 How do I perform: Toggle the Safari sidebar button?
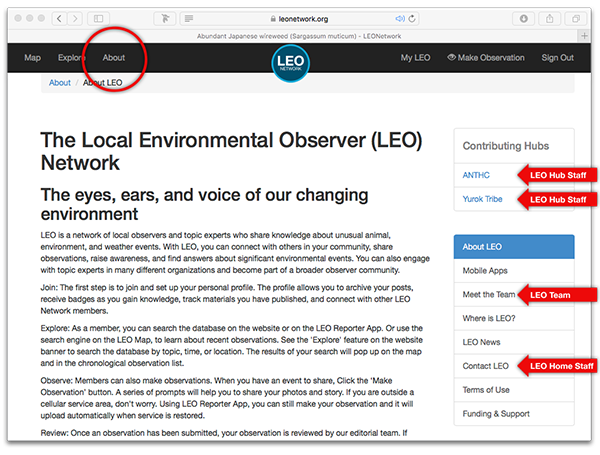[99, 18]
